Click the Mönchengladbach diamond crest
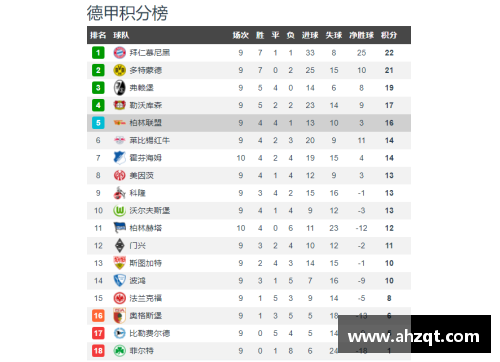Image resolution: width=500 pixels, height=362 pixels. [119, 246]
